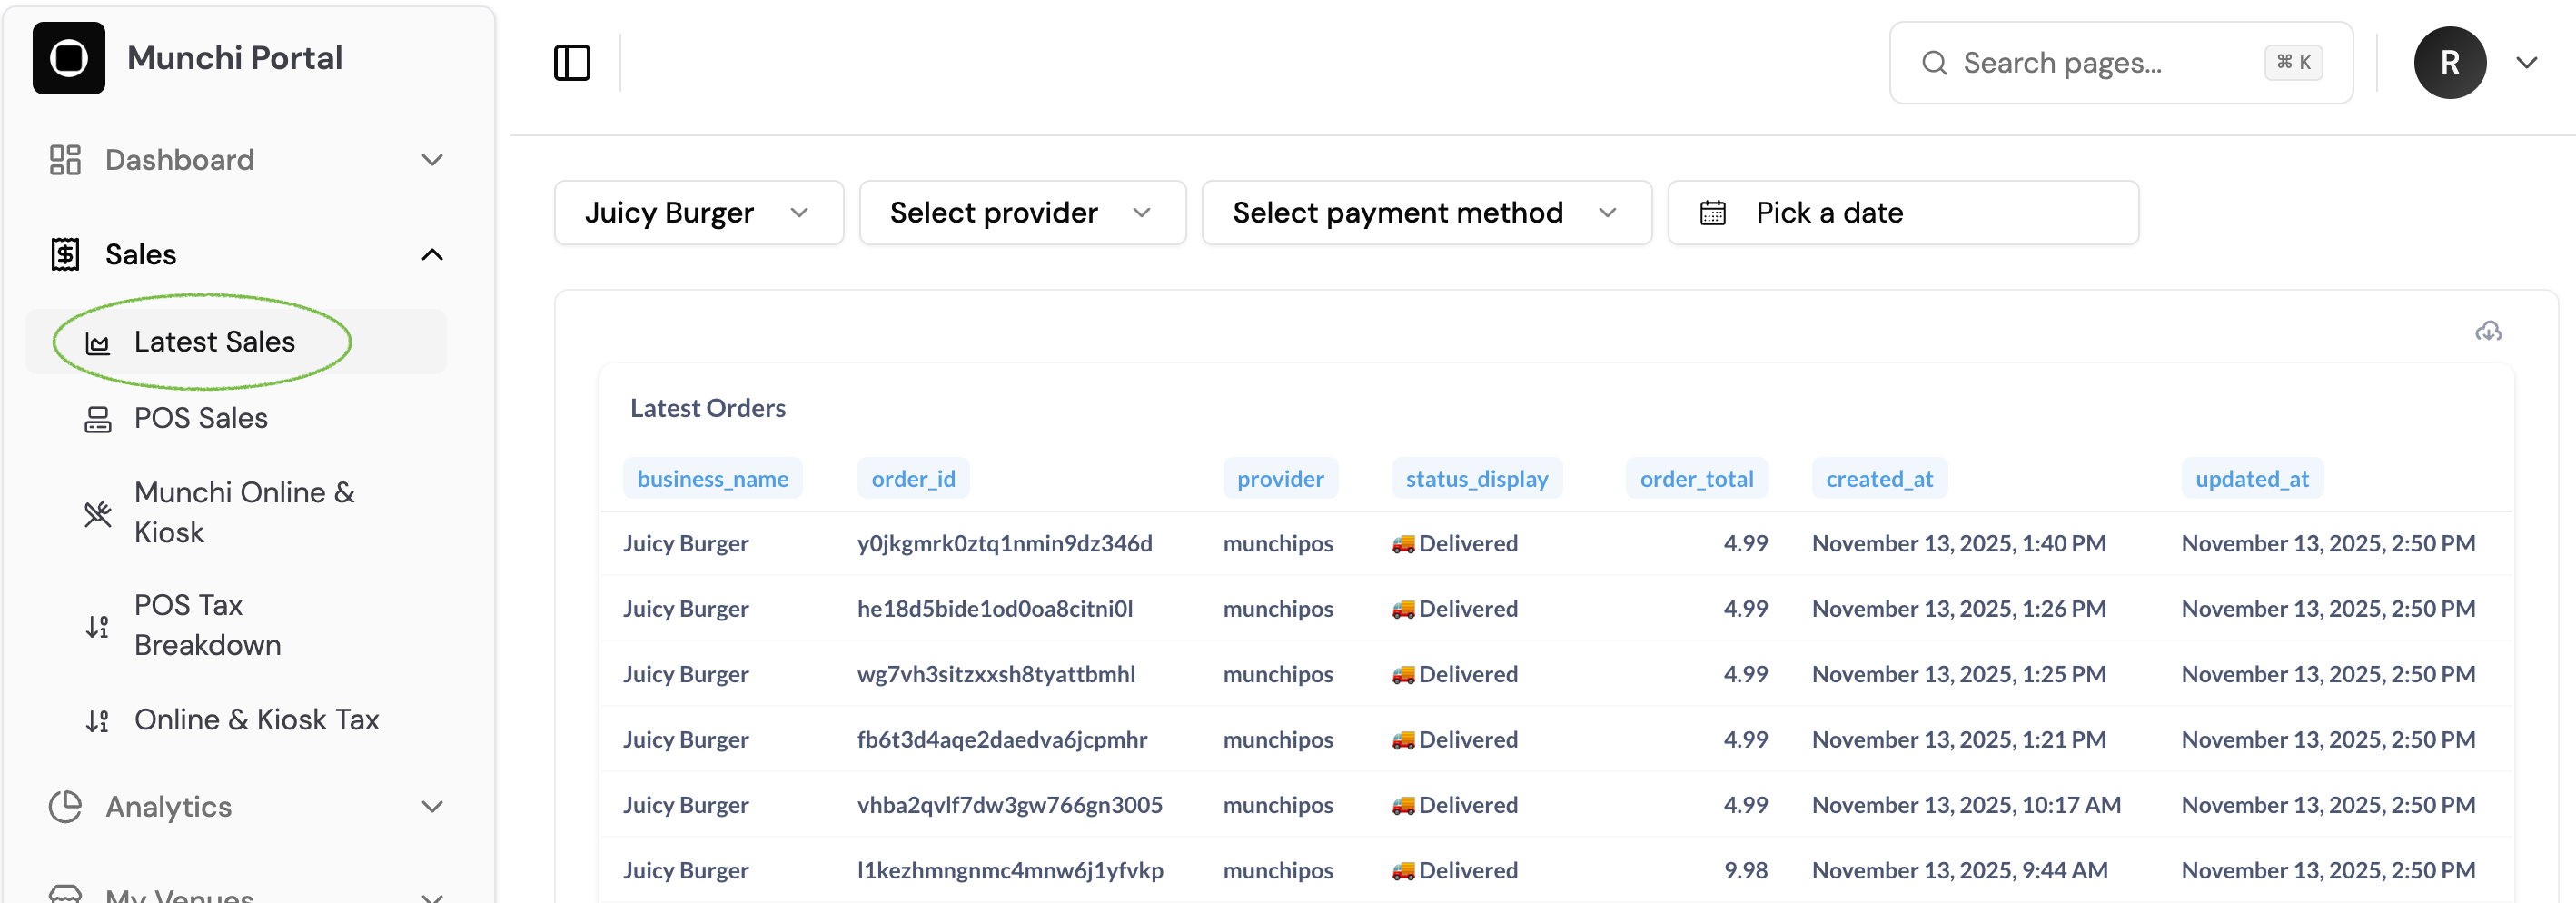Screen dimensions: 2576x903
Task: Download orders with the cloud icon
Action: point(2488,331)
